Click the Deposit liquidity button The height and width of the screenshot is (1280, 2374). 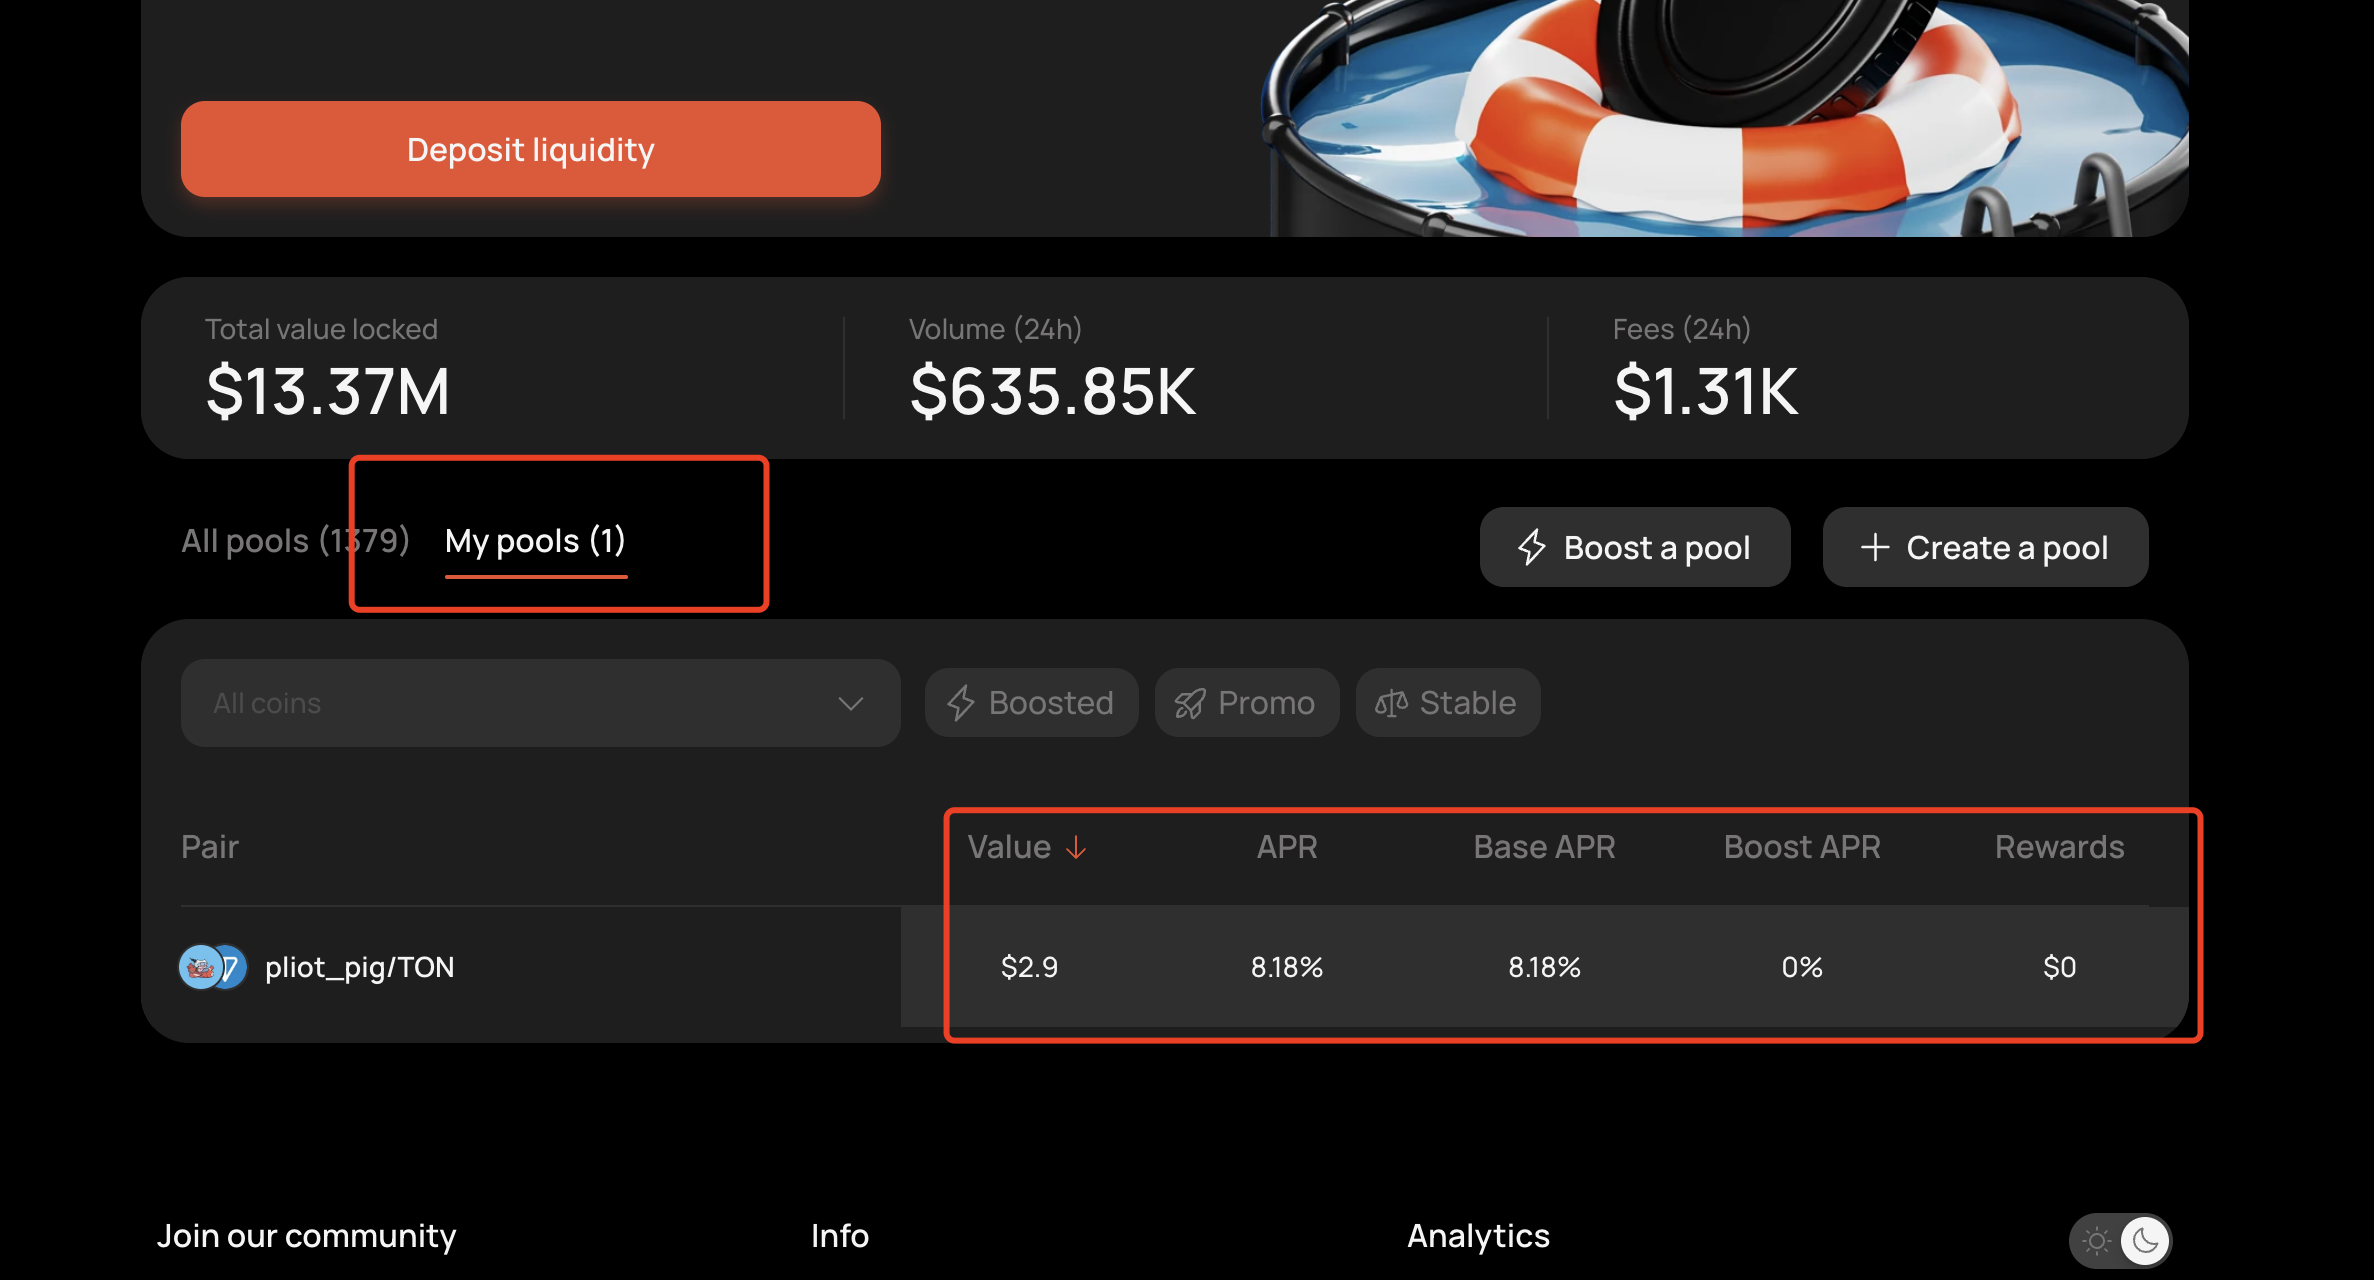530,149
